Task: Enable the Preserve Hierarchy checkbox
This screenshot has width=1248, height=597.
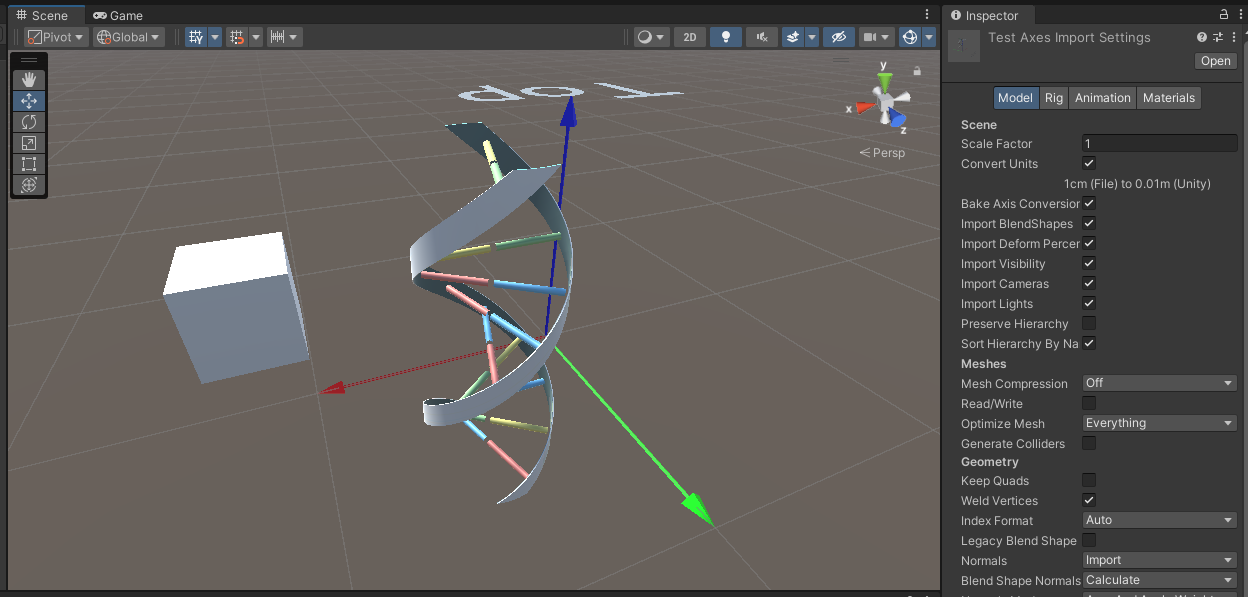Action: pos(1088,323)
